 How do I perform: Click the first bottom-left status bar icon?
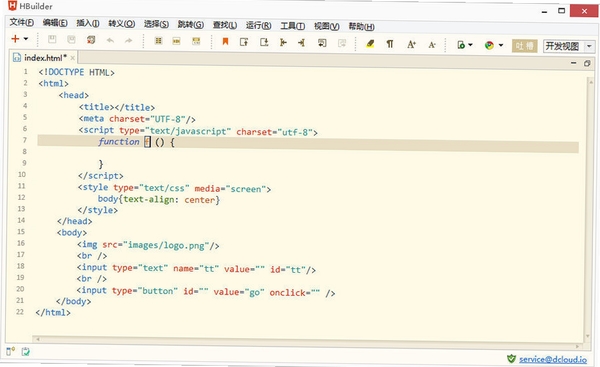tap(10, 351)
